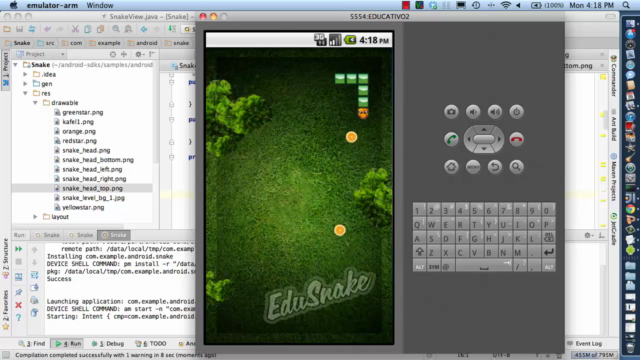Toggle soft-wrap icon in Run panel

point(34,275)
